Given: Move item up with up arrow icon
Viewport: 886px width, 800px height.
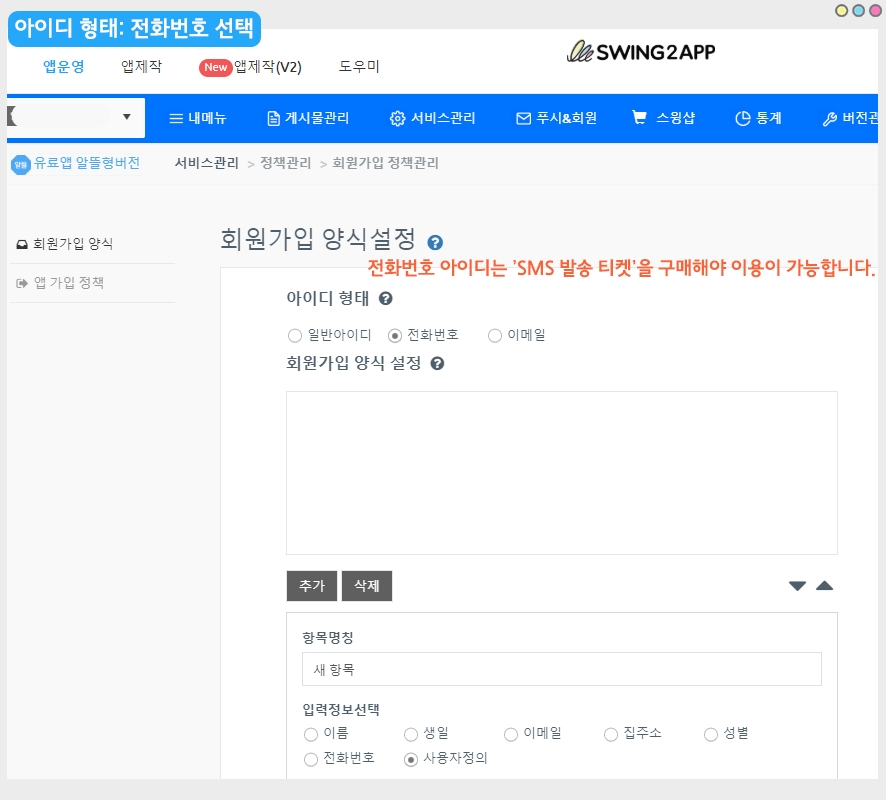Looking at the screenshot, I should (x=824, y=586).
